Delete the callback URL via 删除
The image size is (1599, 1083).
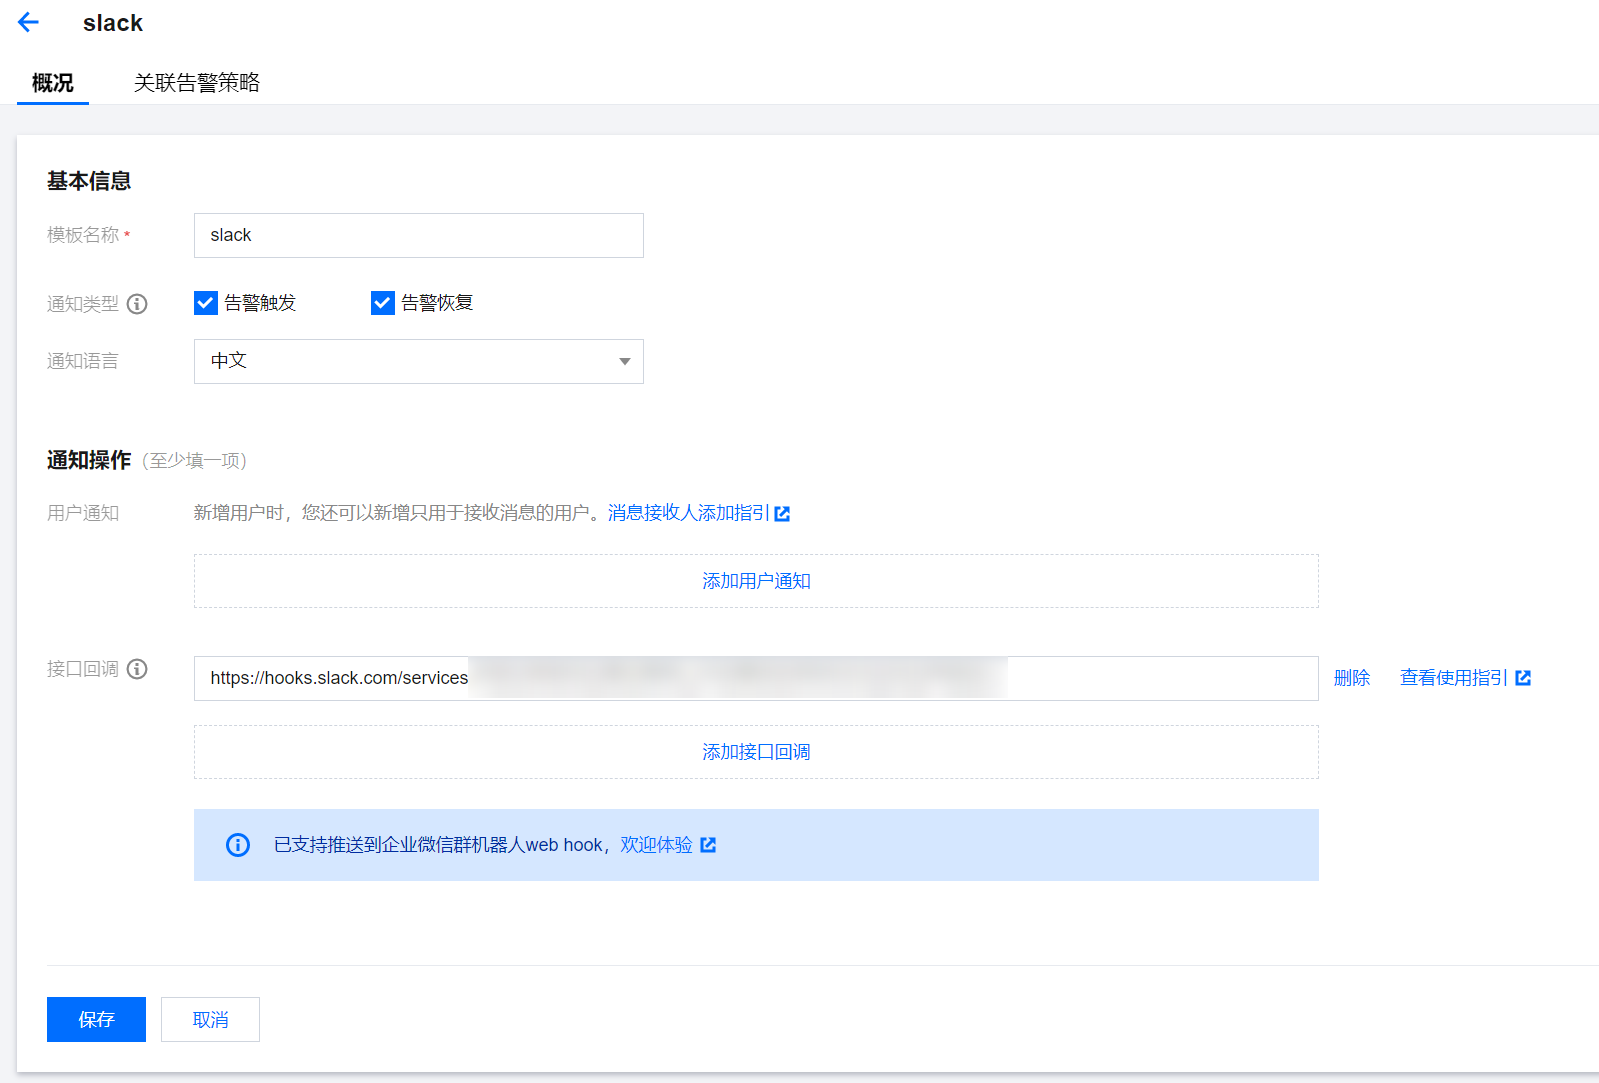point(1352,678)
